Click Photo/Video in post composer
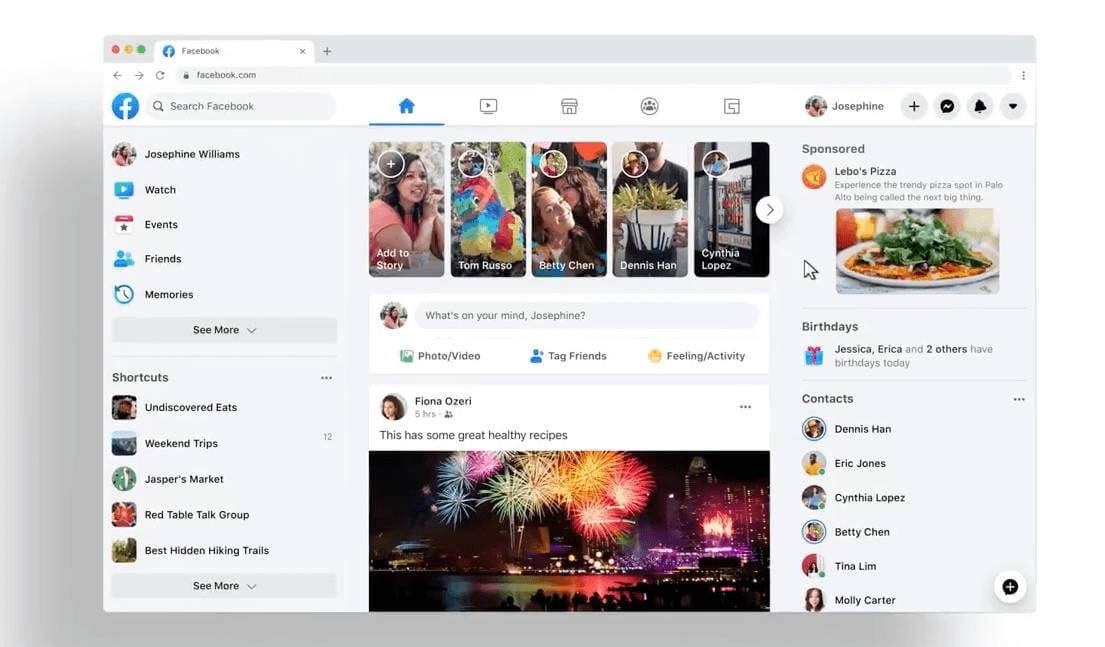Image resolution: width=1105 pixels, height=647 pixels. tap(440, 356)
